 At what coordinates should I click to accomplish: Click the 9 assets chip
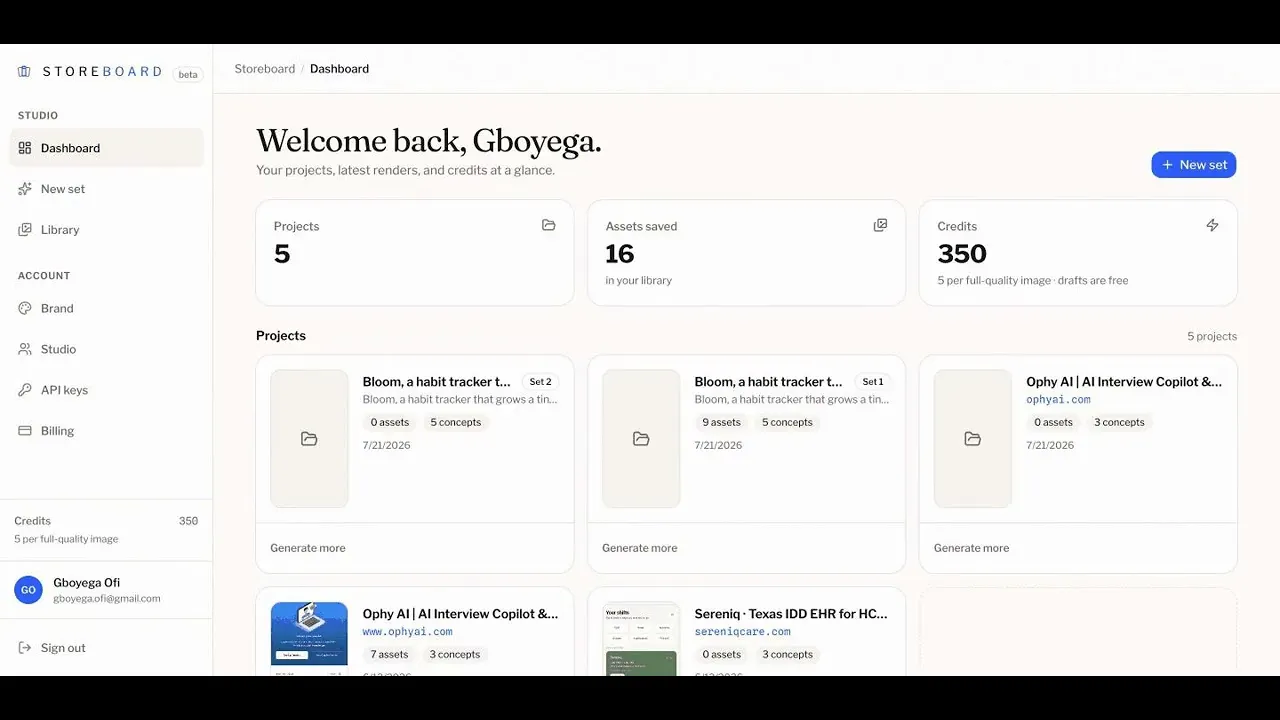tap(721, 422)
